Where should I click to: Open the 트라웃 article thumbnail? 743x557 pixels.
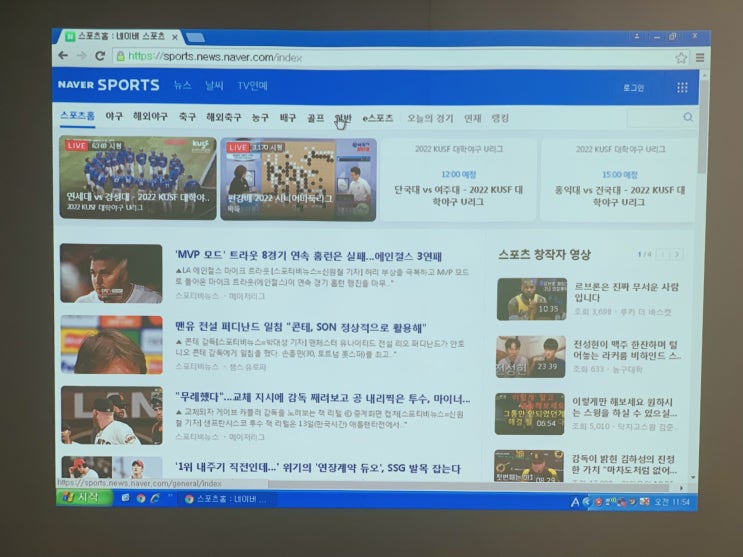(x=111, y=274)
